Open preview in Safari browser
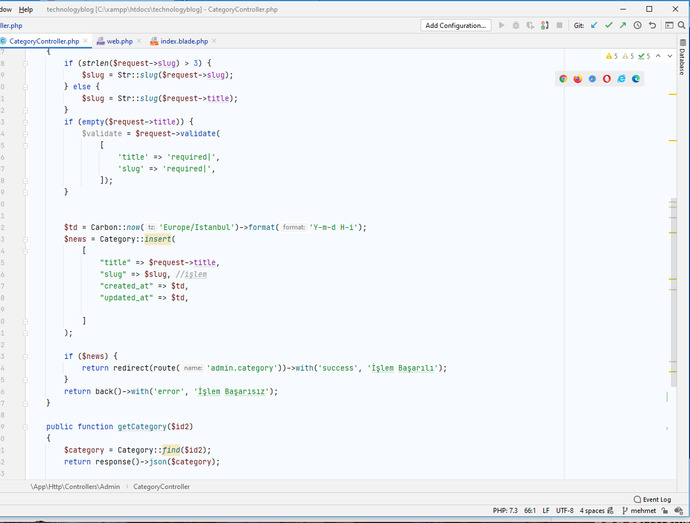The image size is (690, 523). tap(592, 79)
